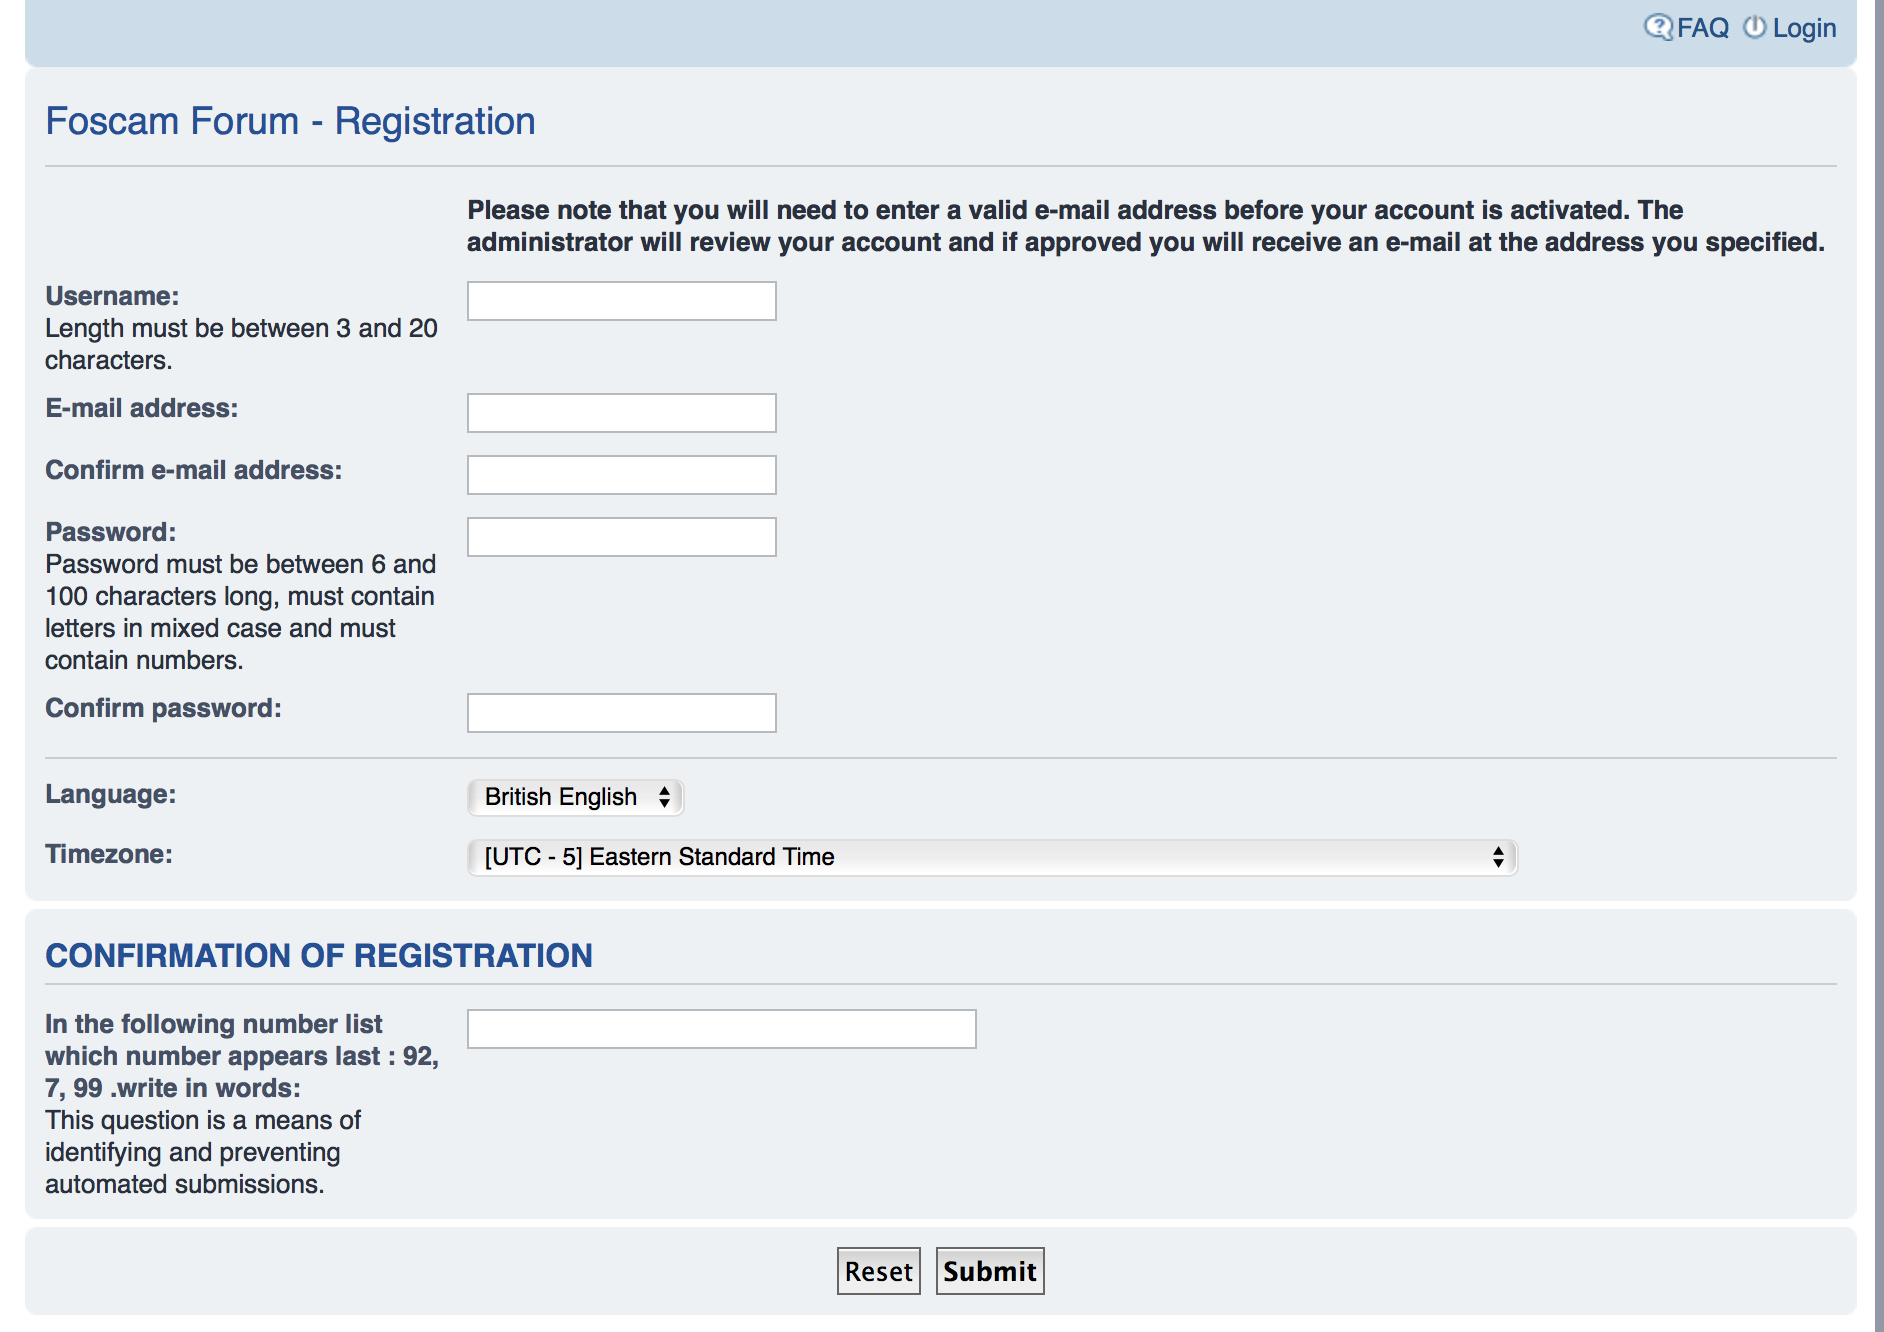Go to the Login page
The width and height of the screenshot is (1884, 1332).
click(x=1804, y=28)
